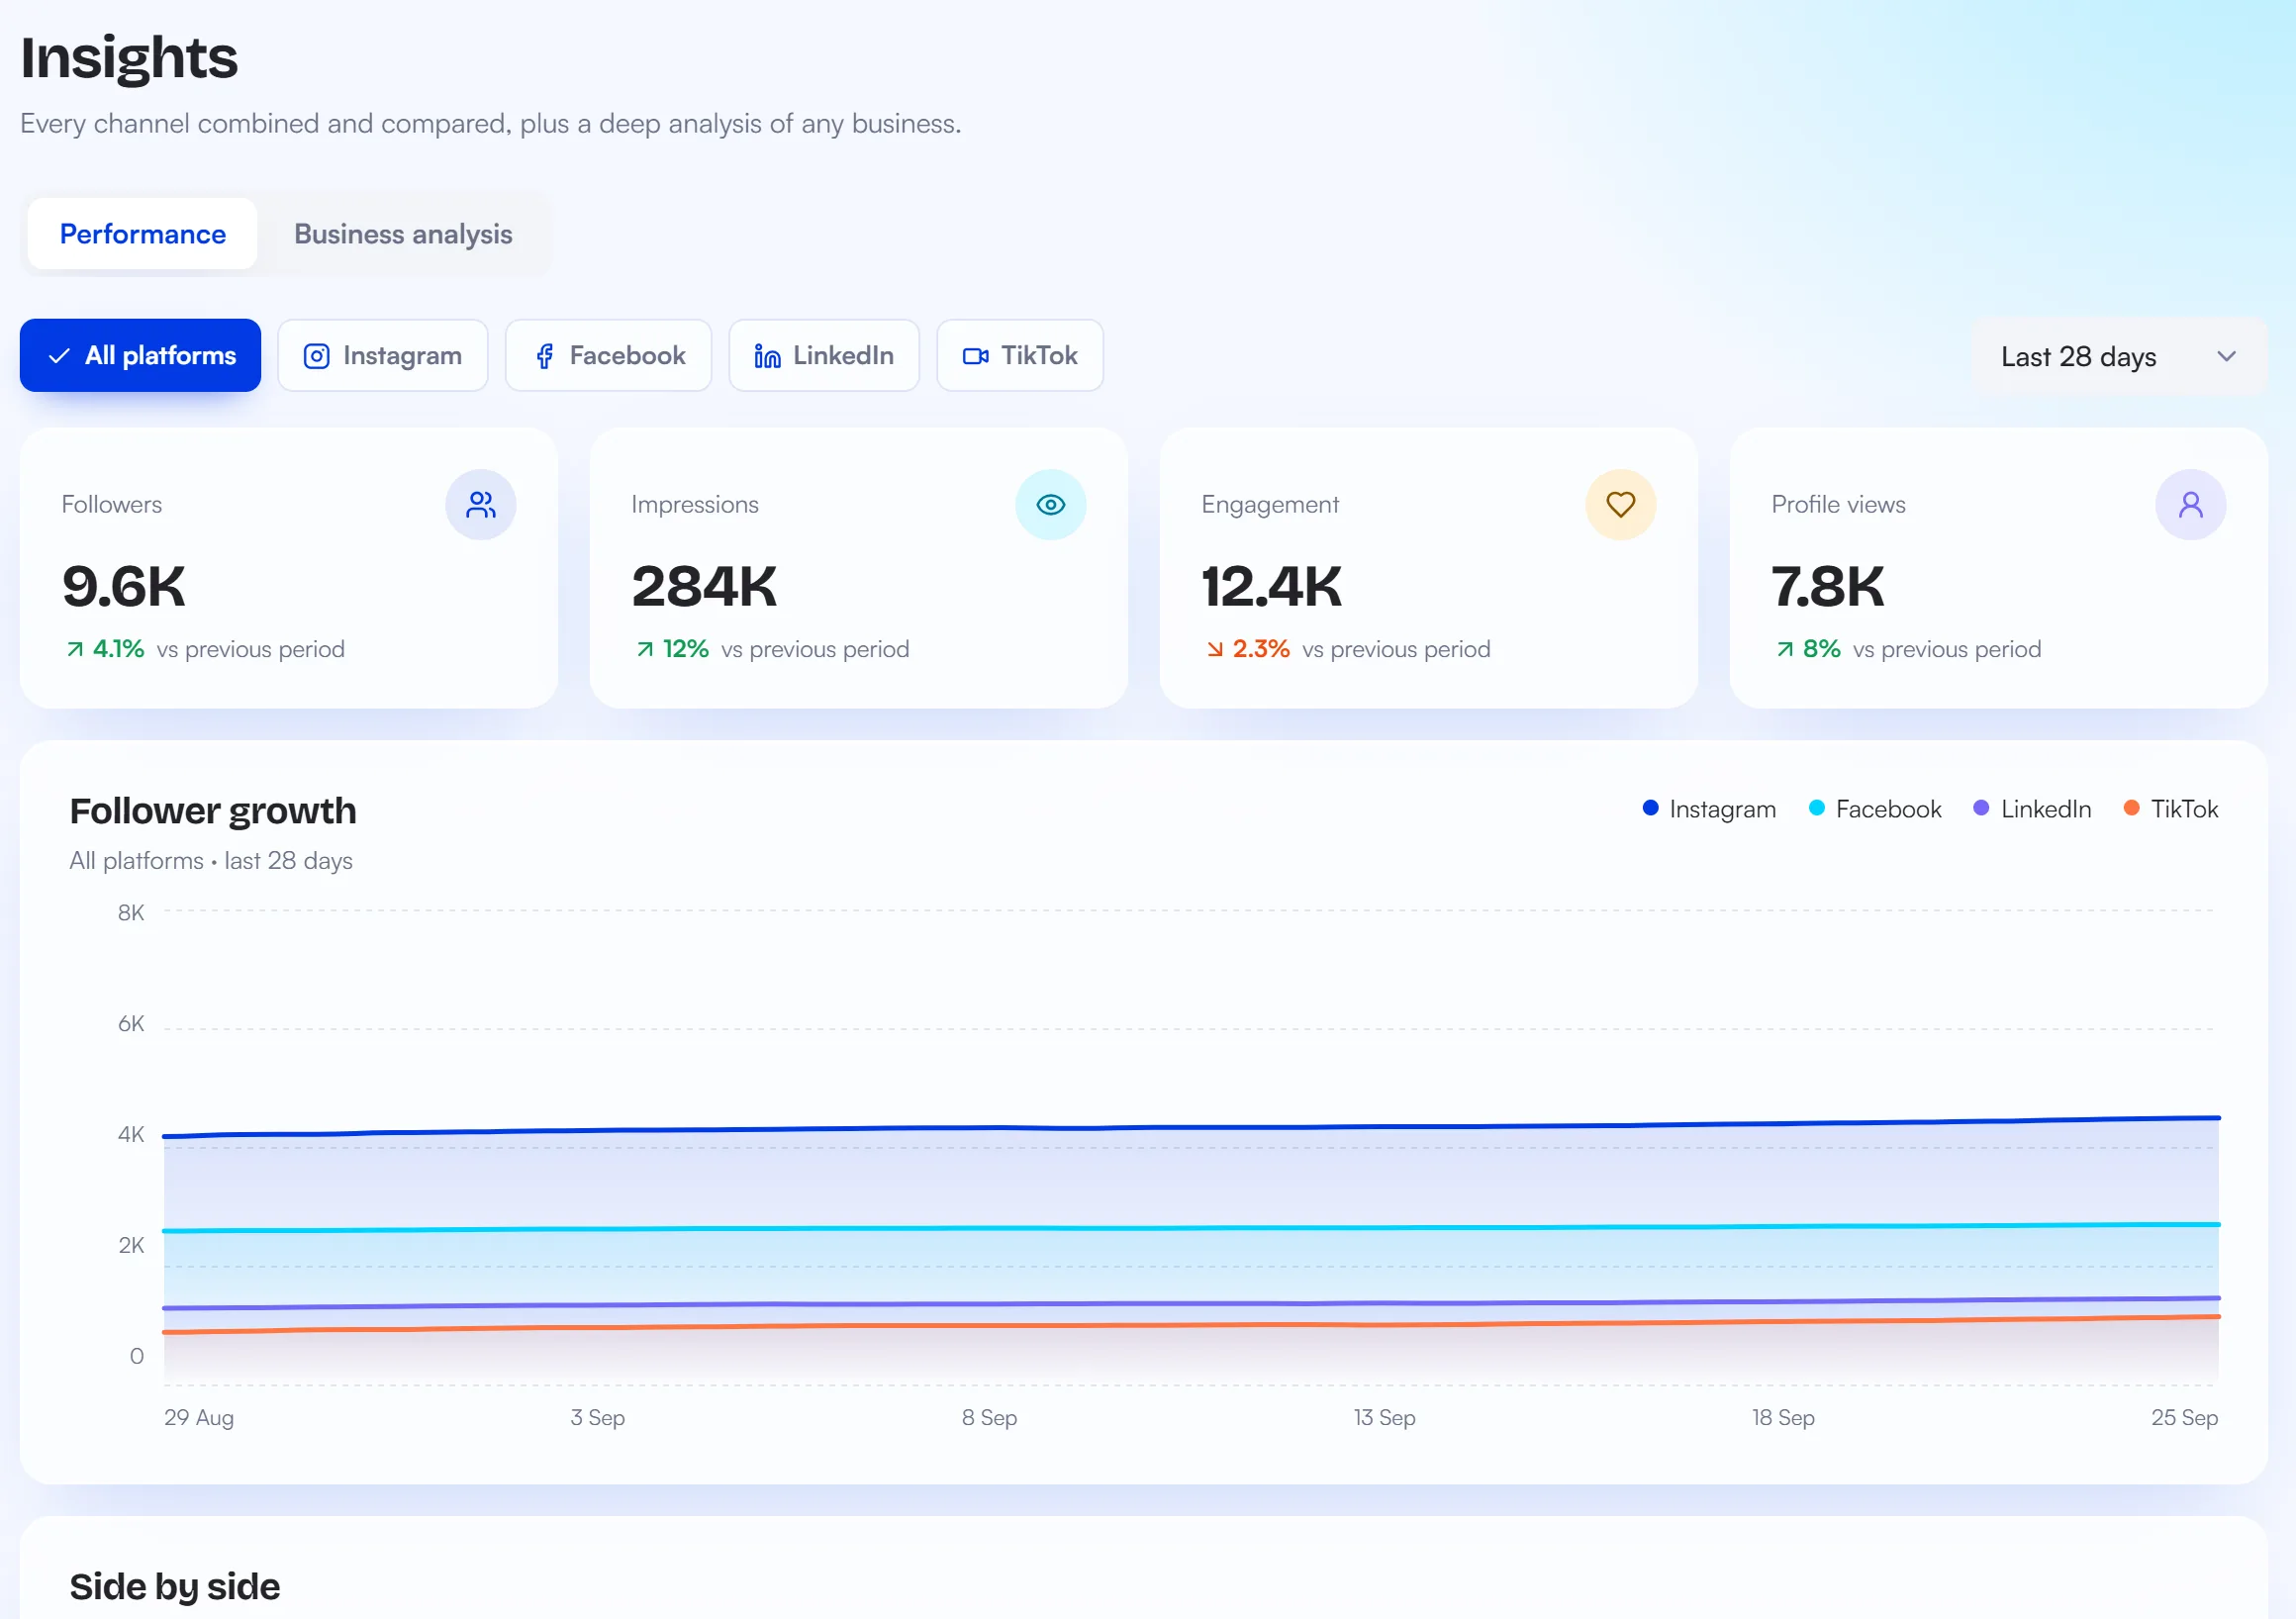Click the Facebook cyan line in chart
Image resolution: width=2296 pixels, height=1619 pixels.
click(1190, 1228)
